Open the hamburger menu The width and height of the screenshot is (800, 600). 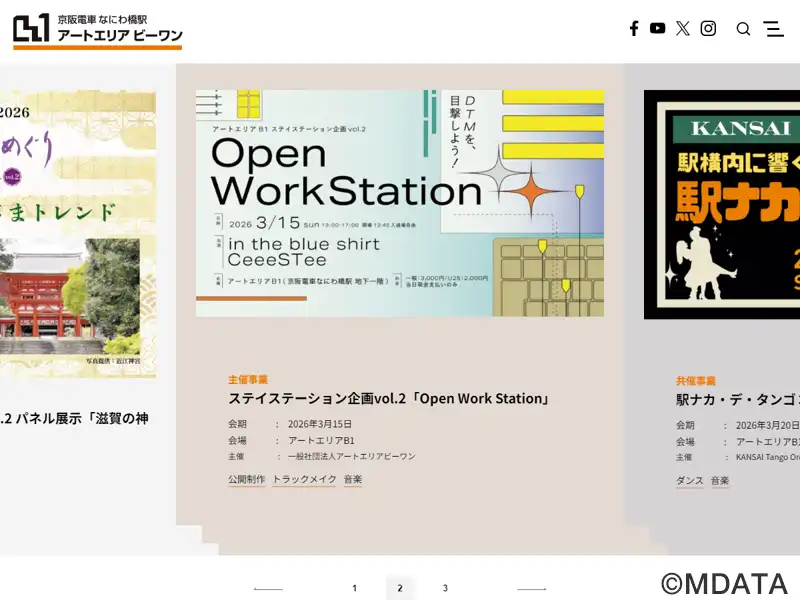click(x=774, y=29)
